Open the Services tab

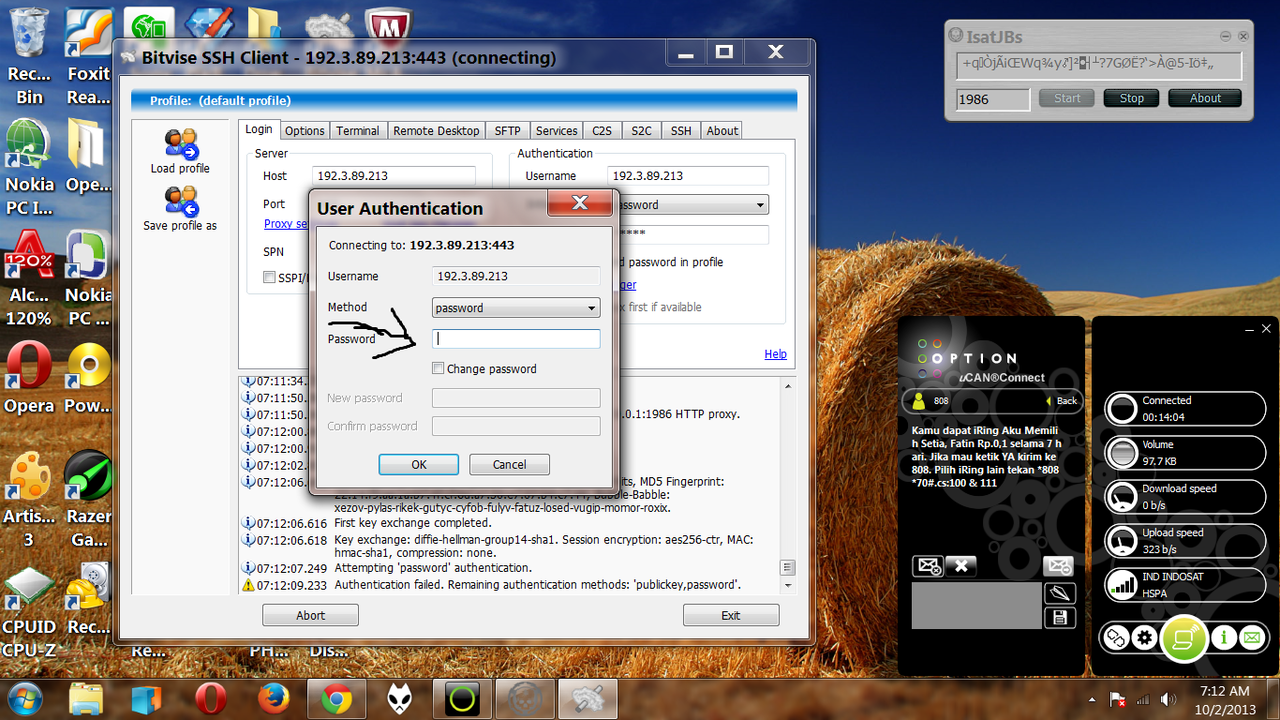(556, 131)
